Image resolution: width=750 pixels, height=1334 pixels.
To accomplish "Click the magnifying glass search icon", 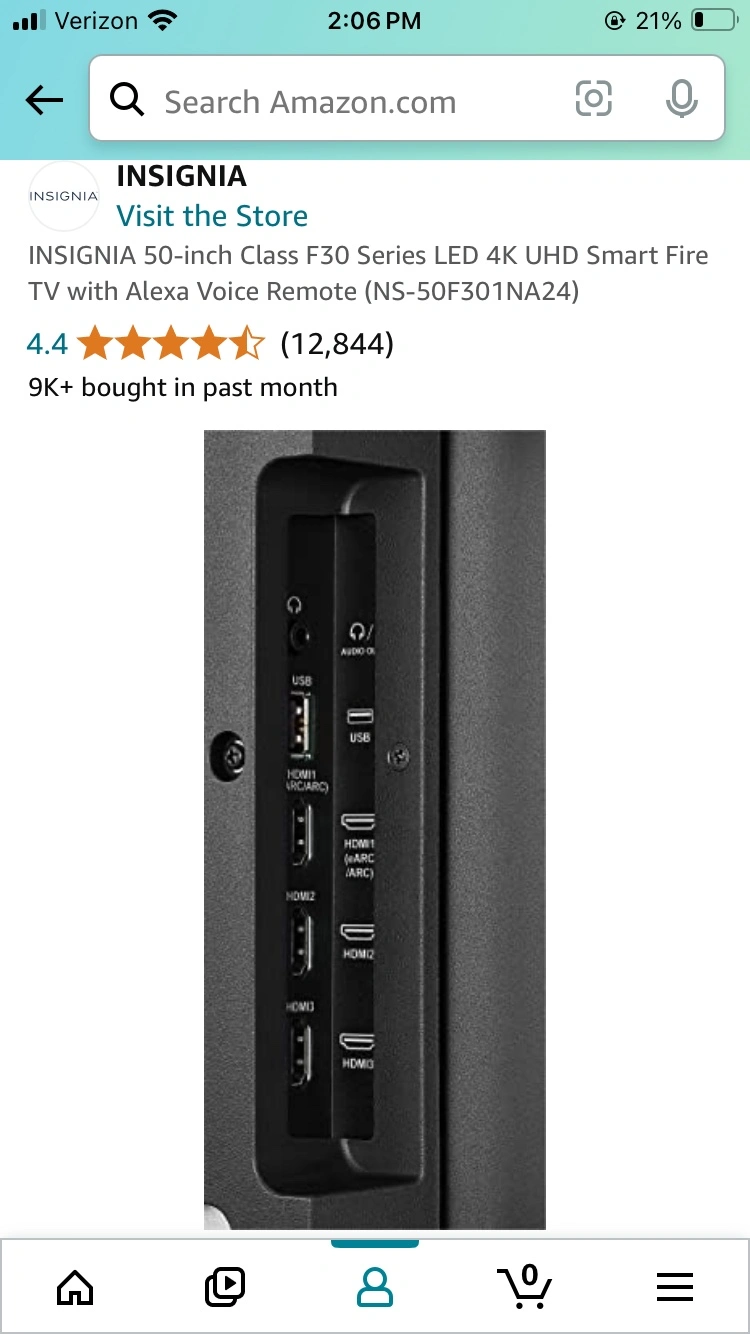I will [x=127, y=100].
